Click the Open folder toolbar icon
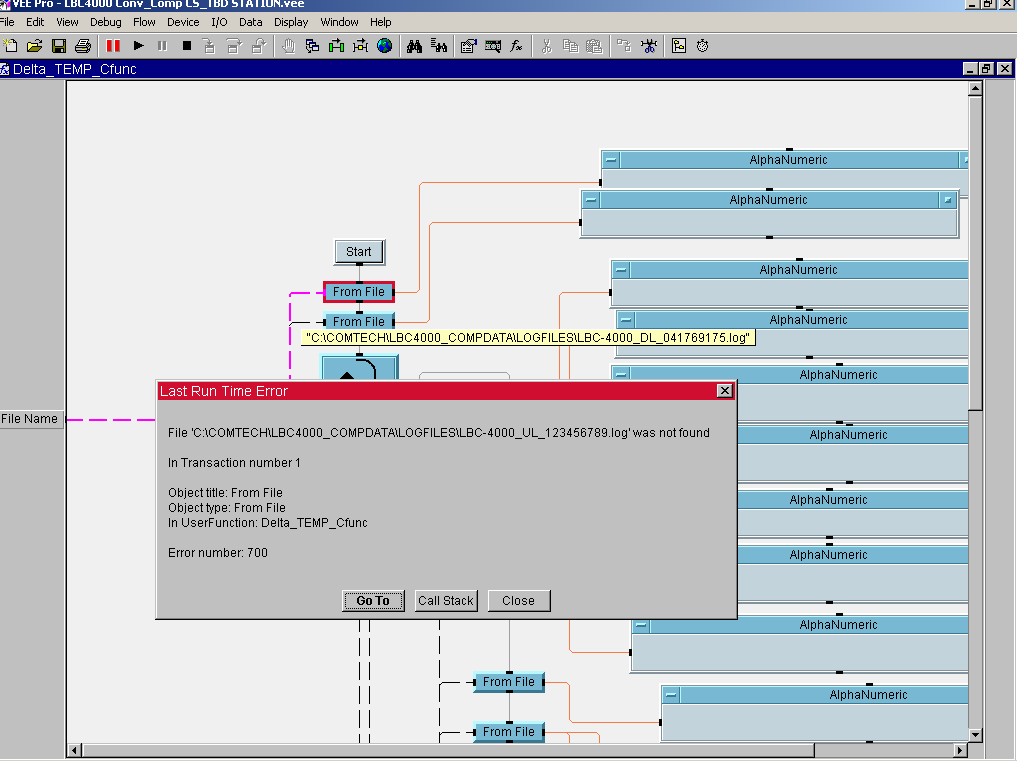The width and height of the screenshot is (1024, 768). click(35, 46)
